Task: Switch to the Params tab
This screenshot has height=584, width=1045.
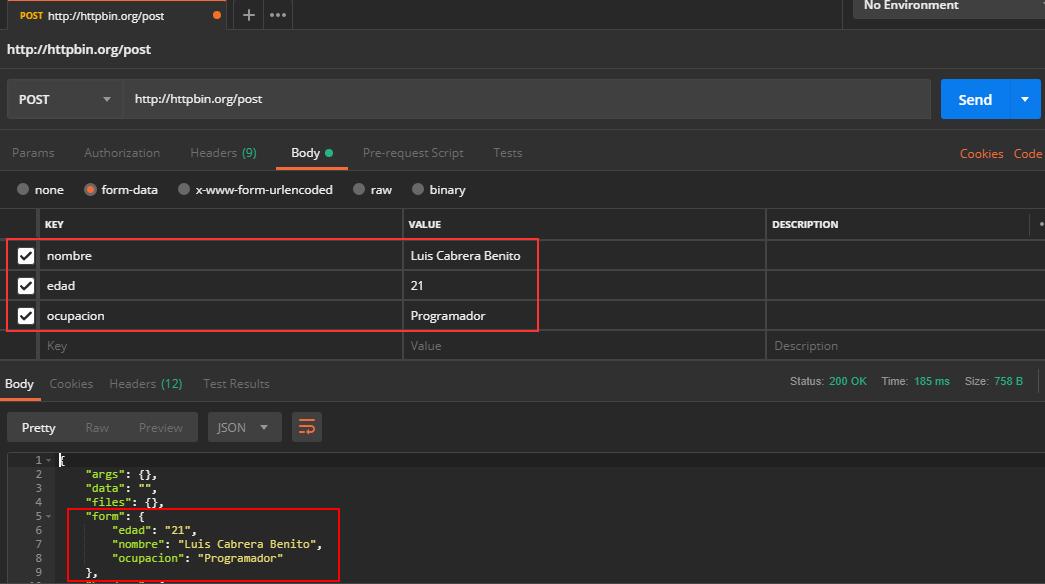Action: tap(33, 153)
